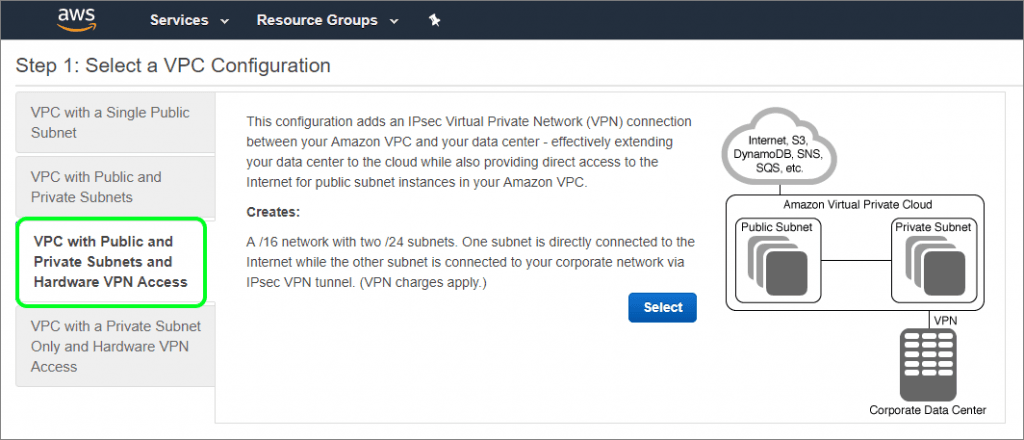Click the AWS logo
1024x440 pixels.
pos(77,20)
